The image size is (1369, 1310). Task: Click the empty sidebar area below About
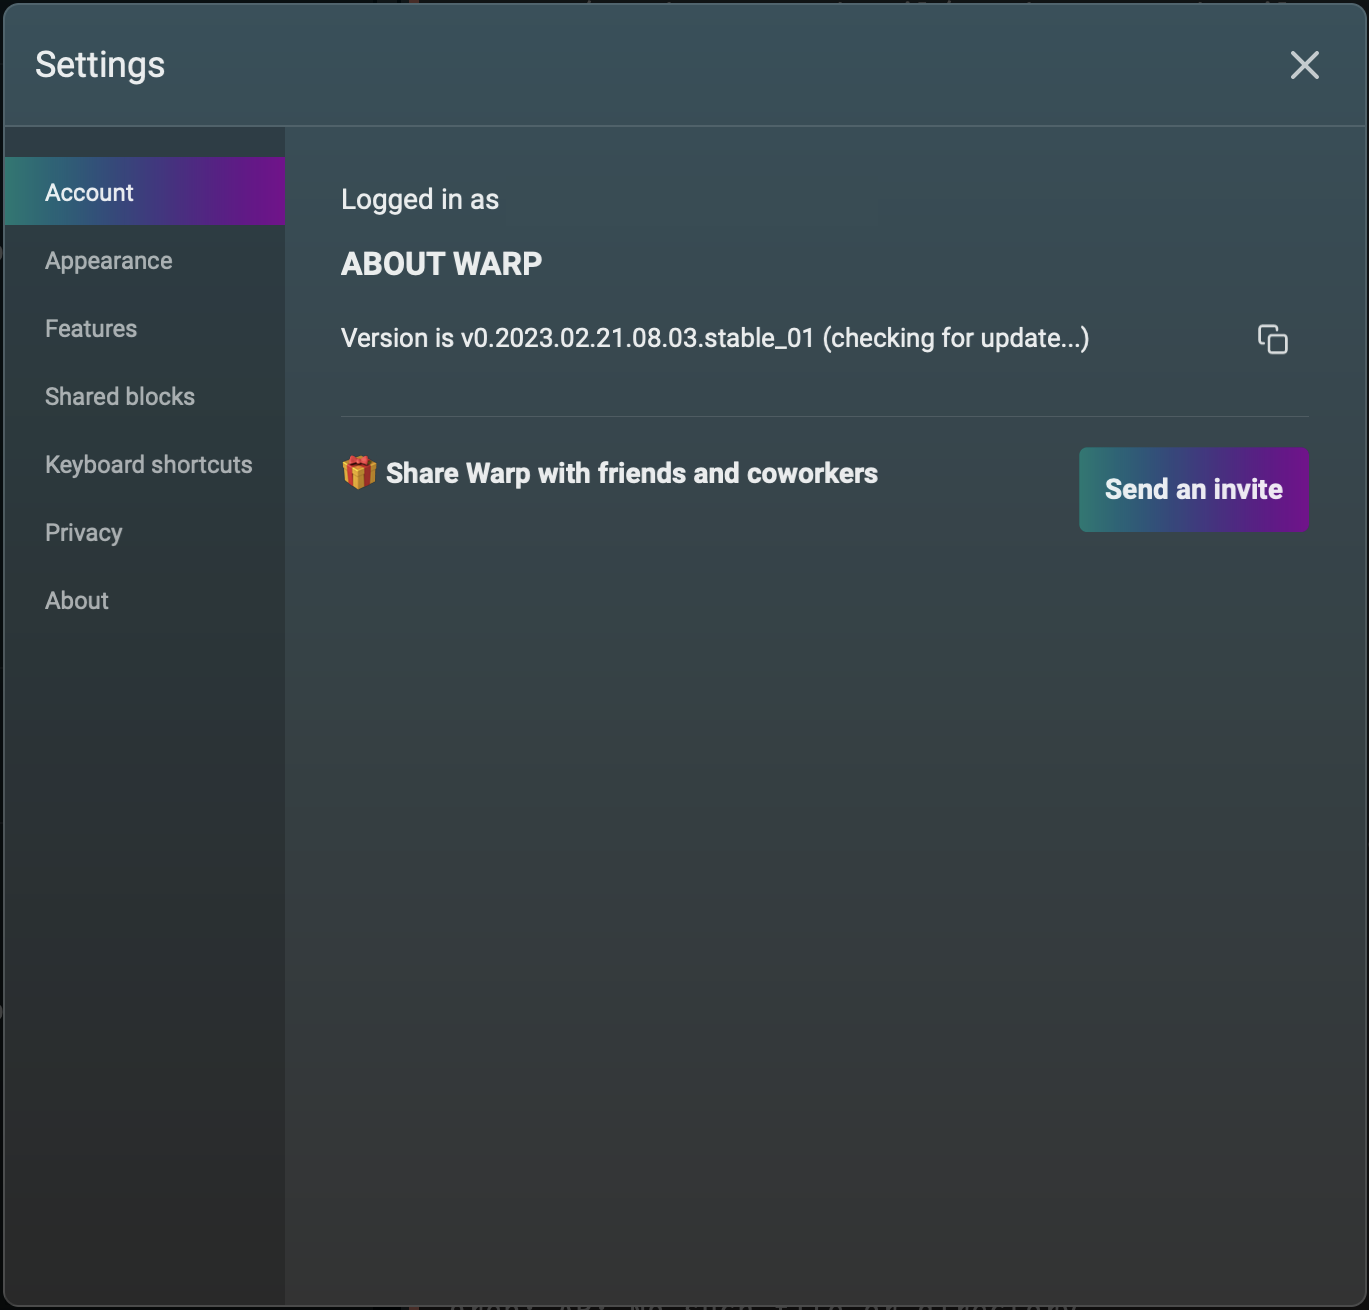coord(144,900)
